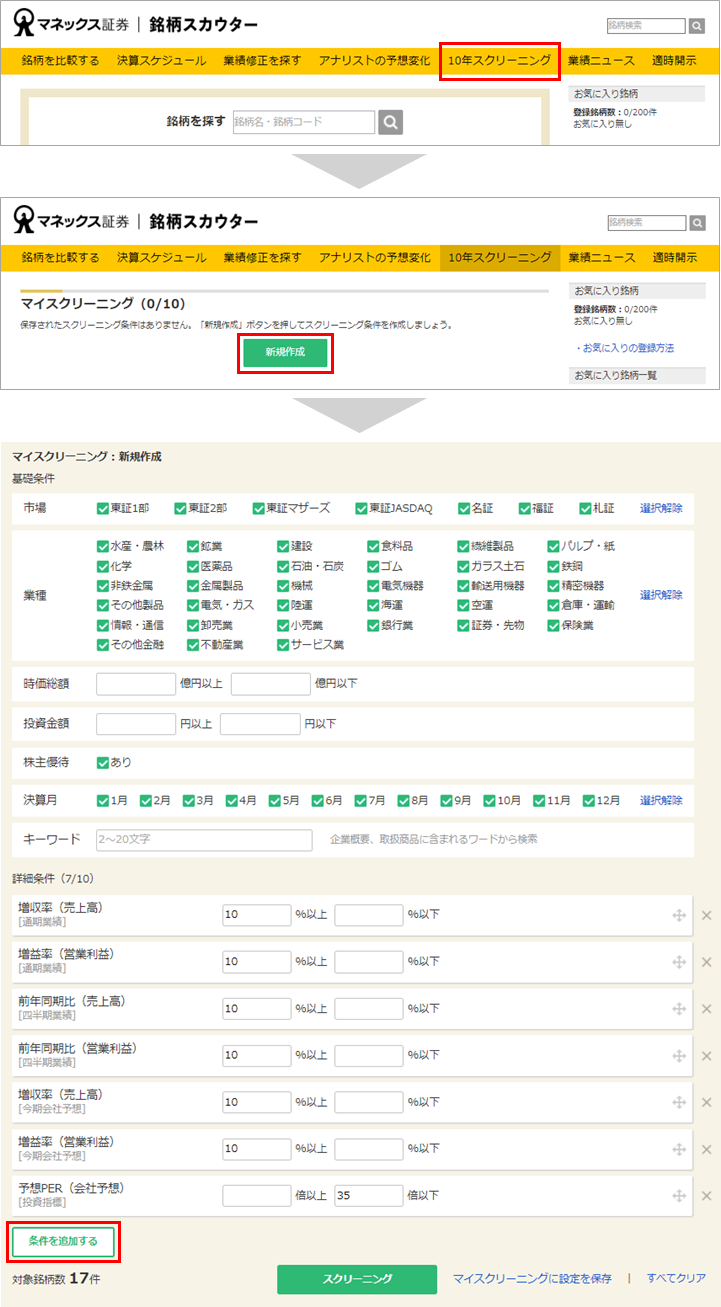Image resolution: width=721 pixels, height=1307 pixels.
Task: Remove the 予想PER（会社予想） condition row
Action: pos(706,1196)
